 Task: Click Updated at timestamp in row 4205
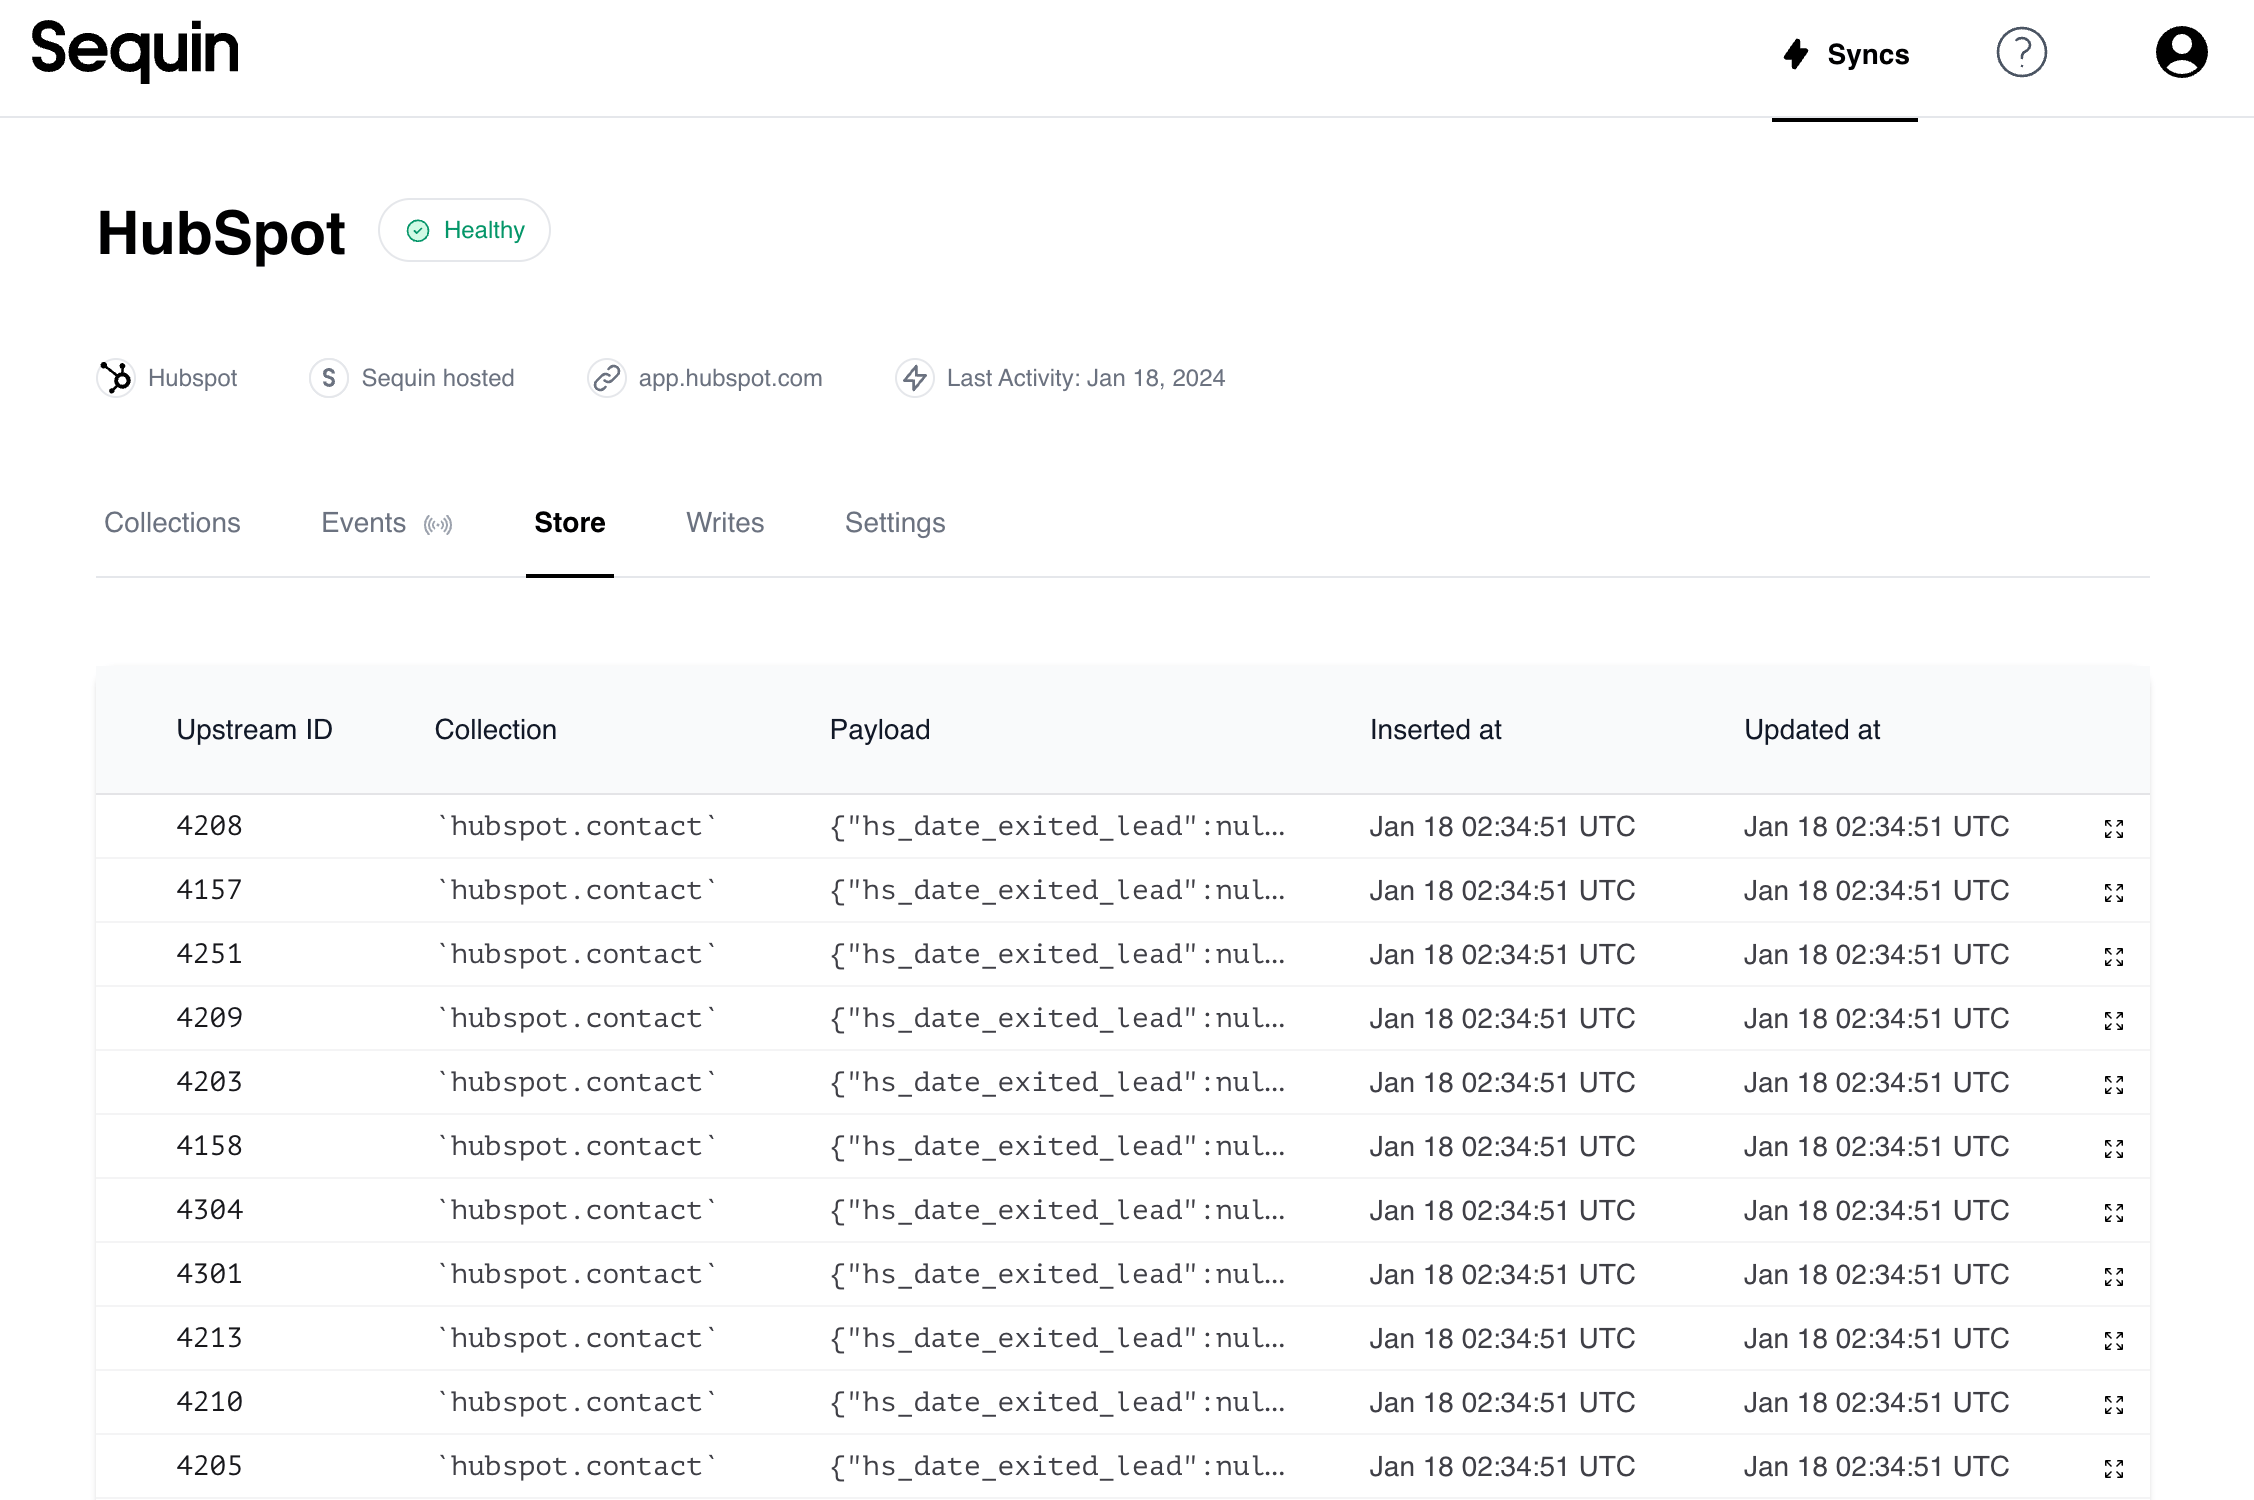click(x=1876, y=1467)
